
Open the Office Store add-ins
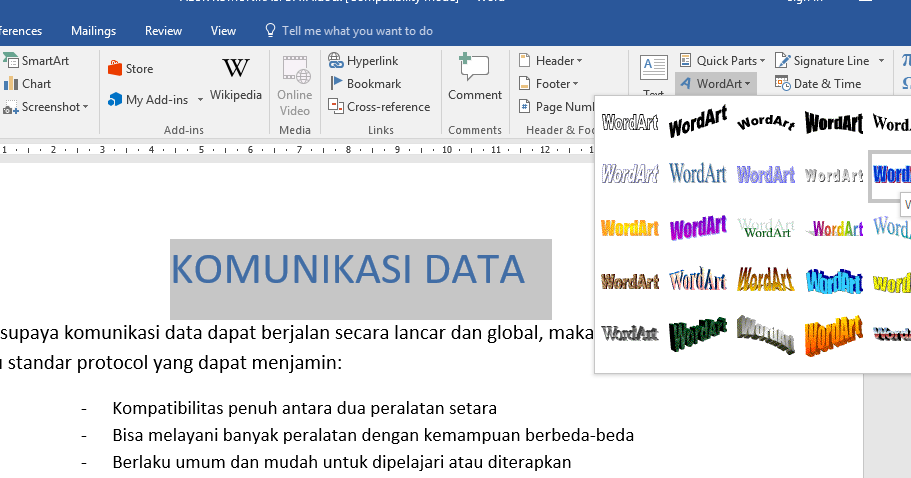point(131,69)
